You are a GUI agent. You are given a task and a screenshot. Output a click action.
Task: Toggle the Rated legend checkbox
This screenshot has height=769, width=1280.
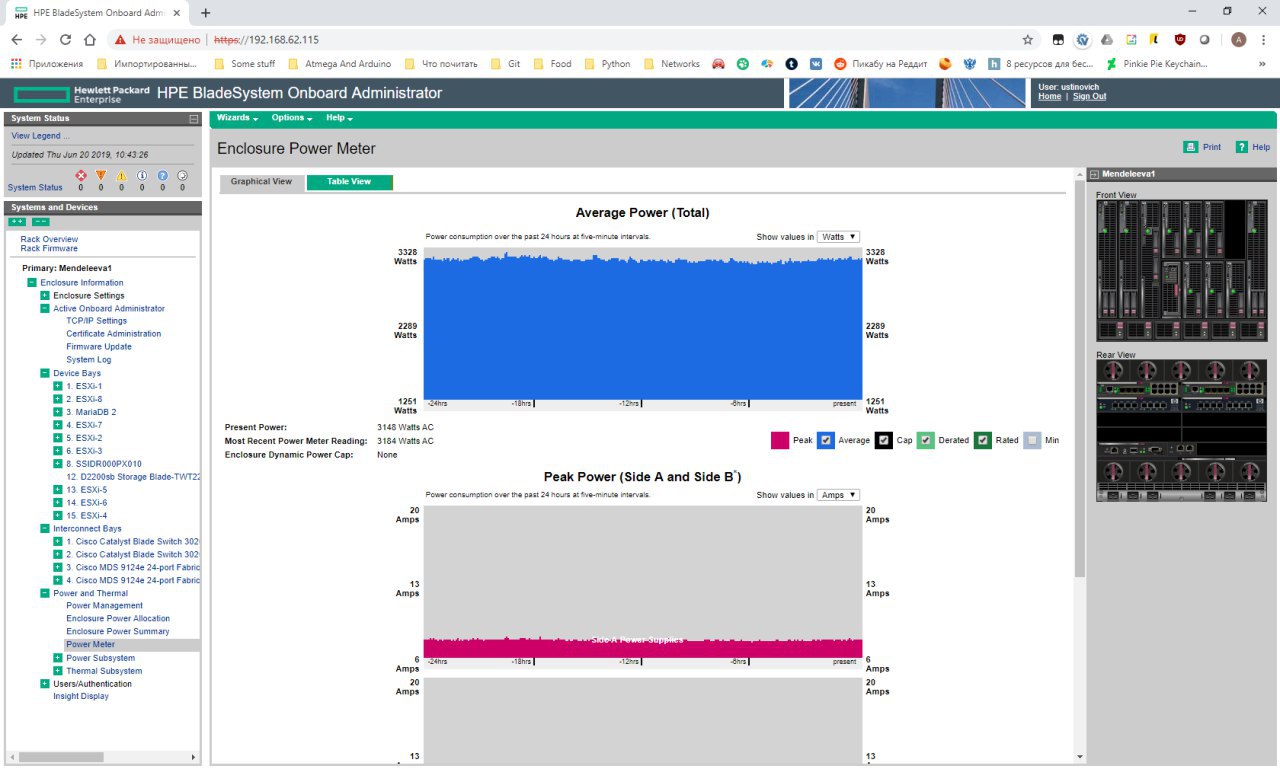983,440
